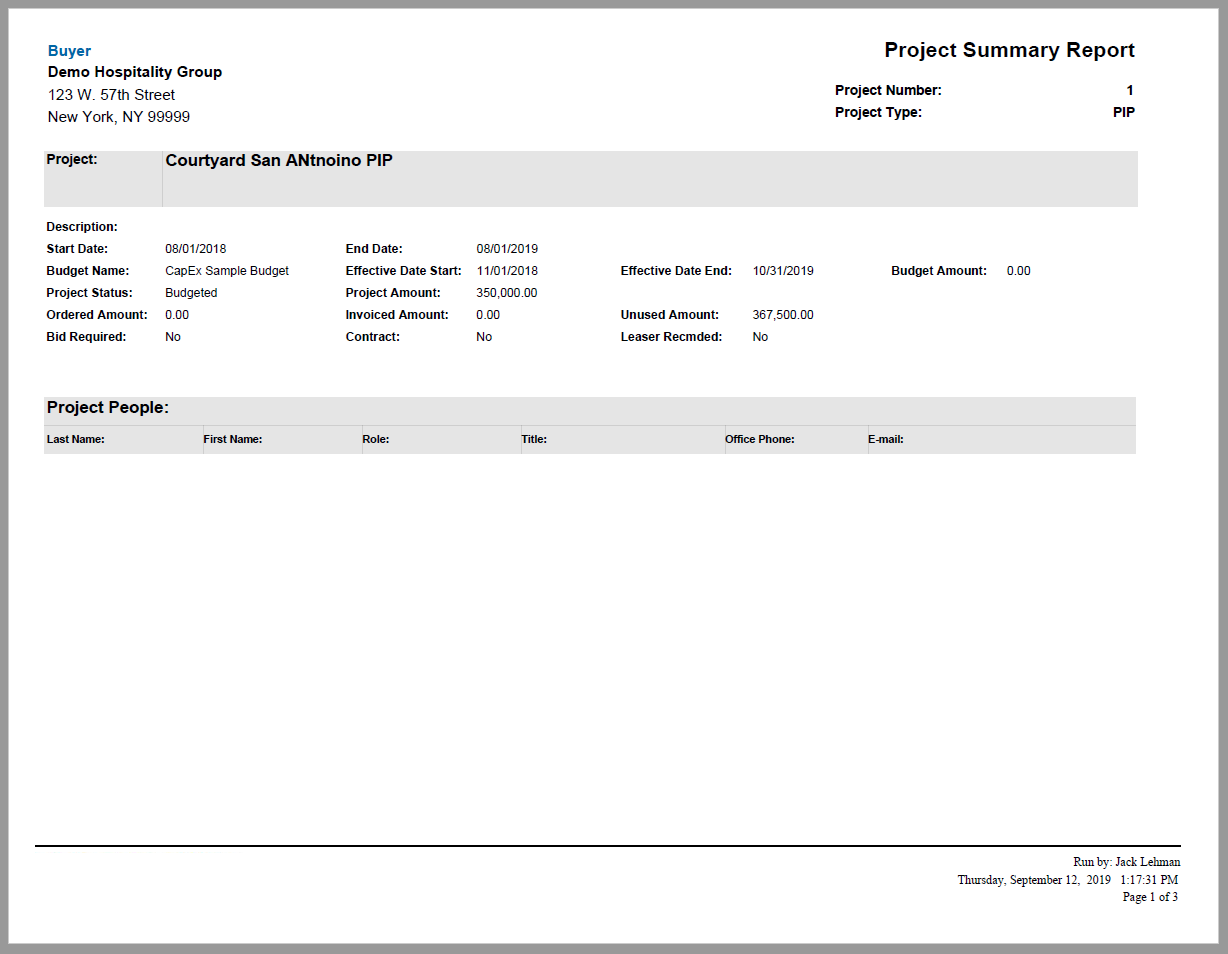Image resolution: width=1228 pixels, height=954 pixels.
Task: Select the Start Date 08/01/2018 value
Action: coord(196,248)
